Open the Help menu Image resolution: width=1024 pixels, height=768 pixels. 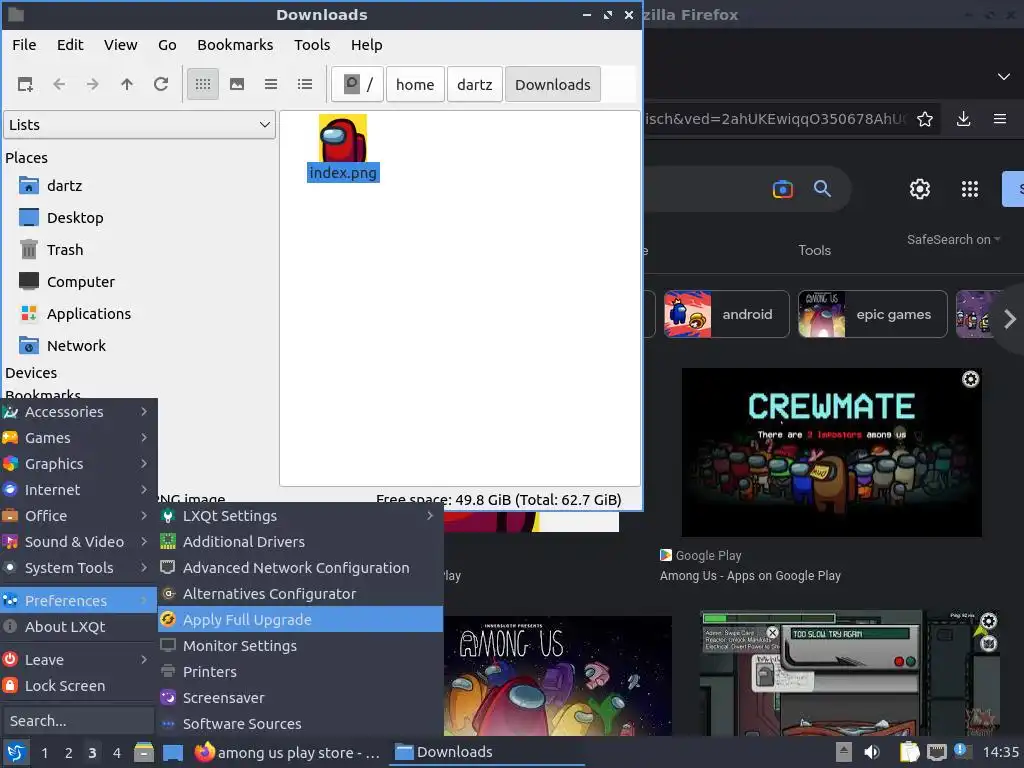click(366, 45)
